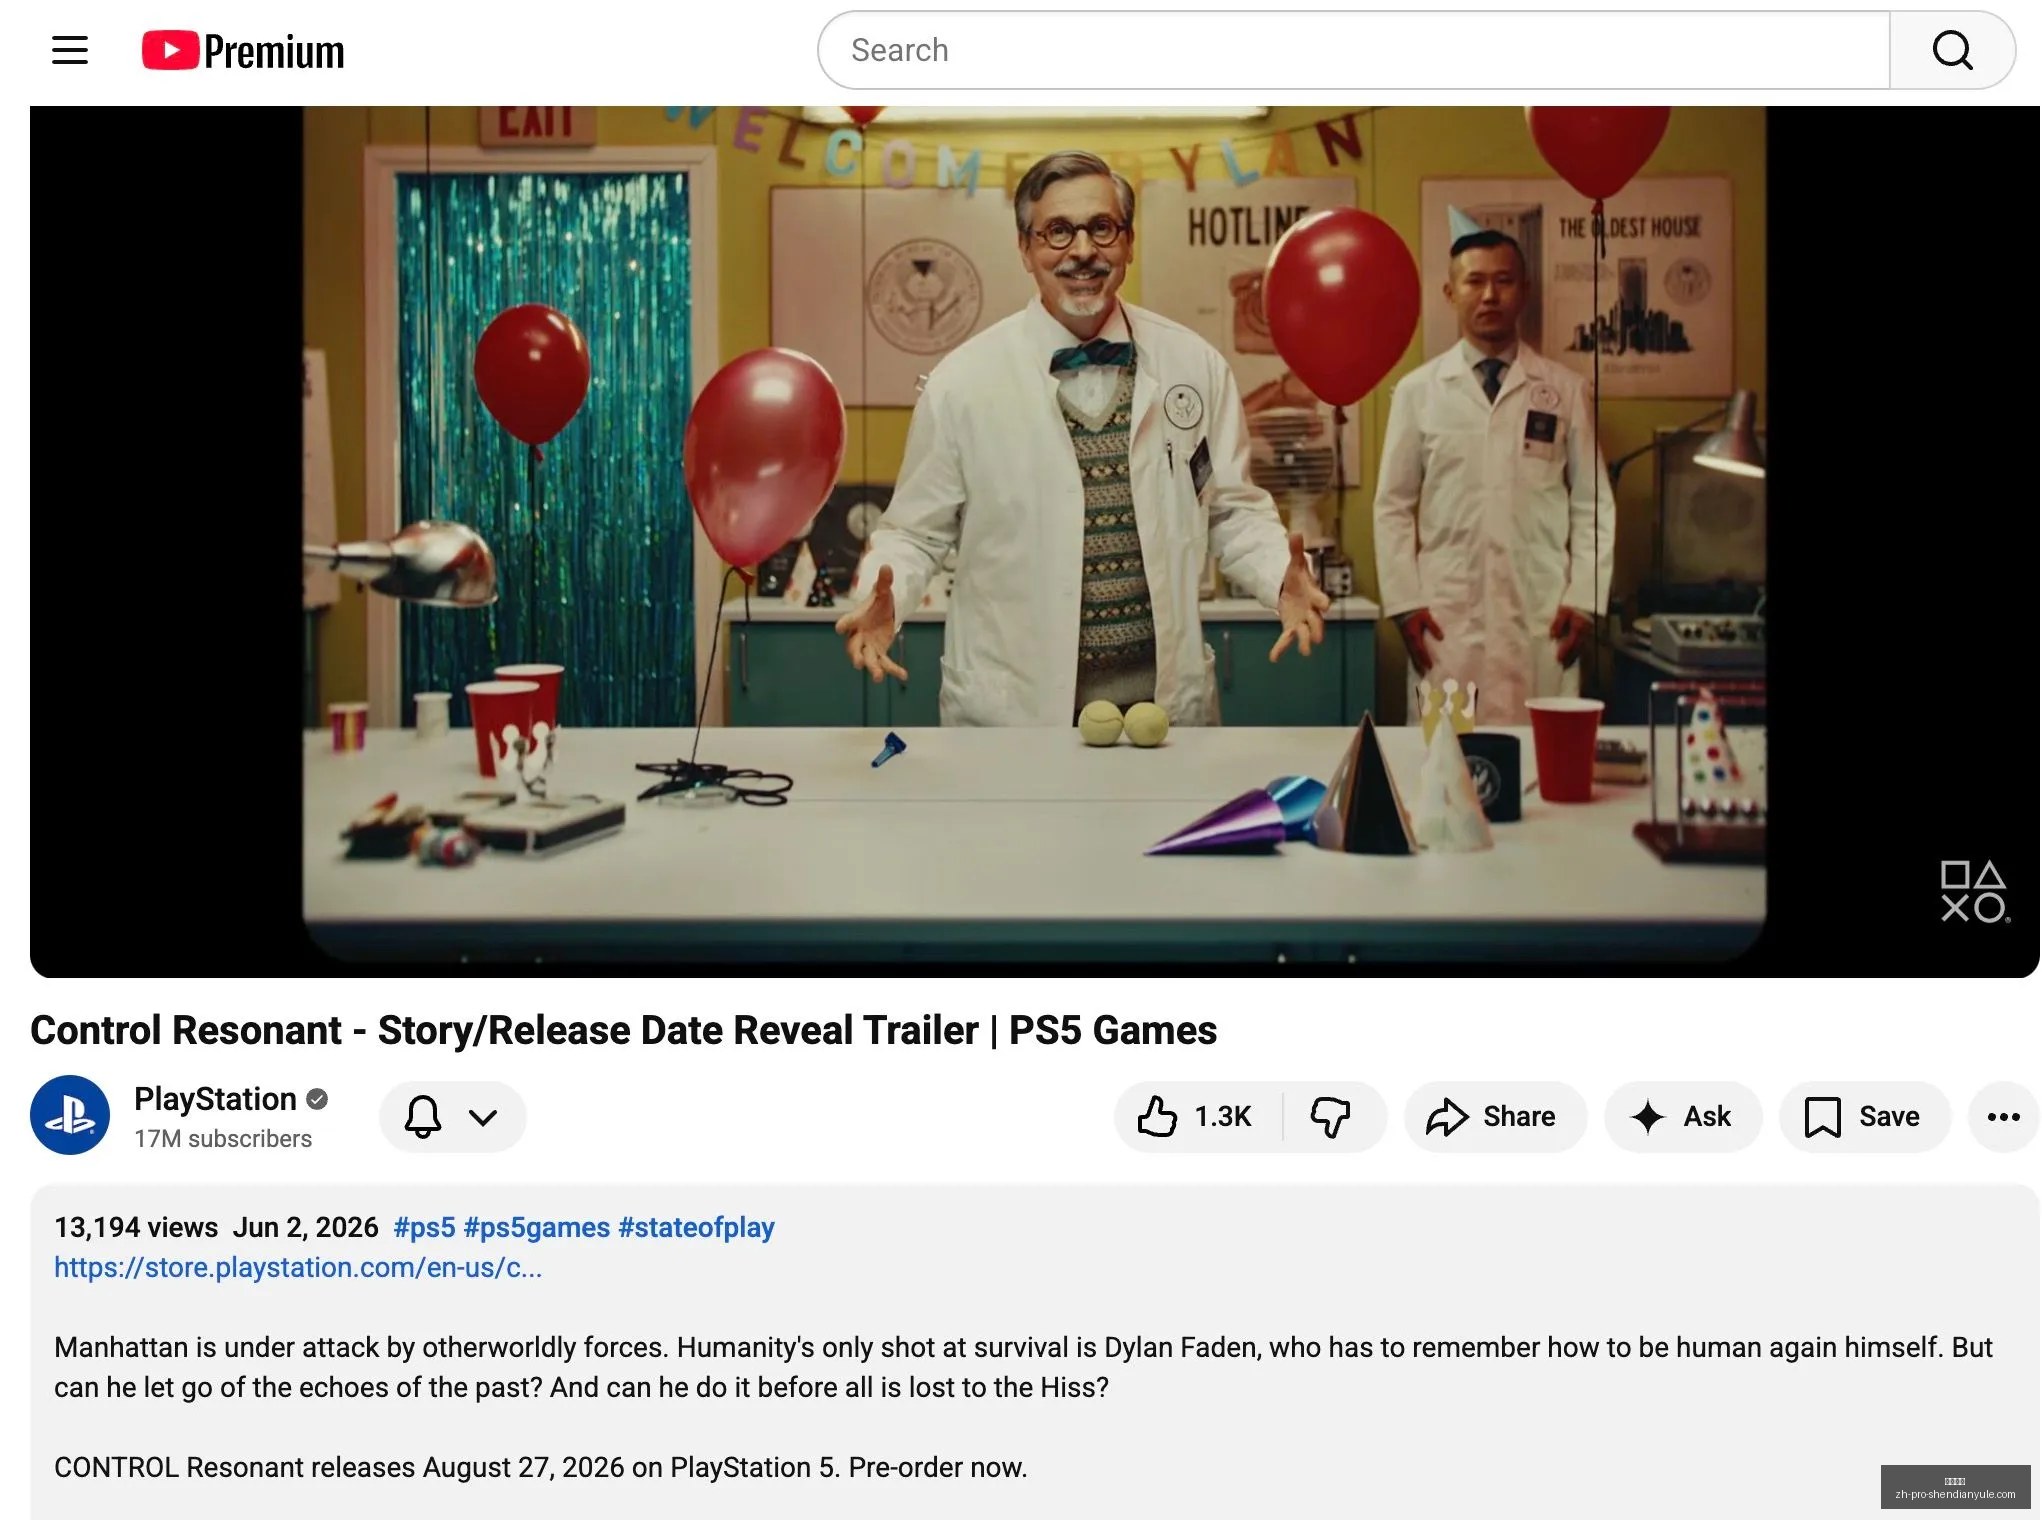Open the three-dot more actions menu

point(2003,1117)
